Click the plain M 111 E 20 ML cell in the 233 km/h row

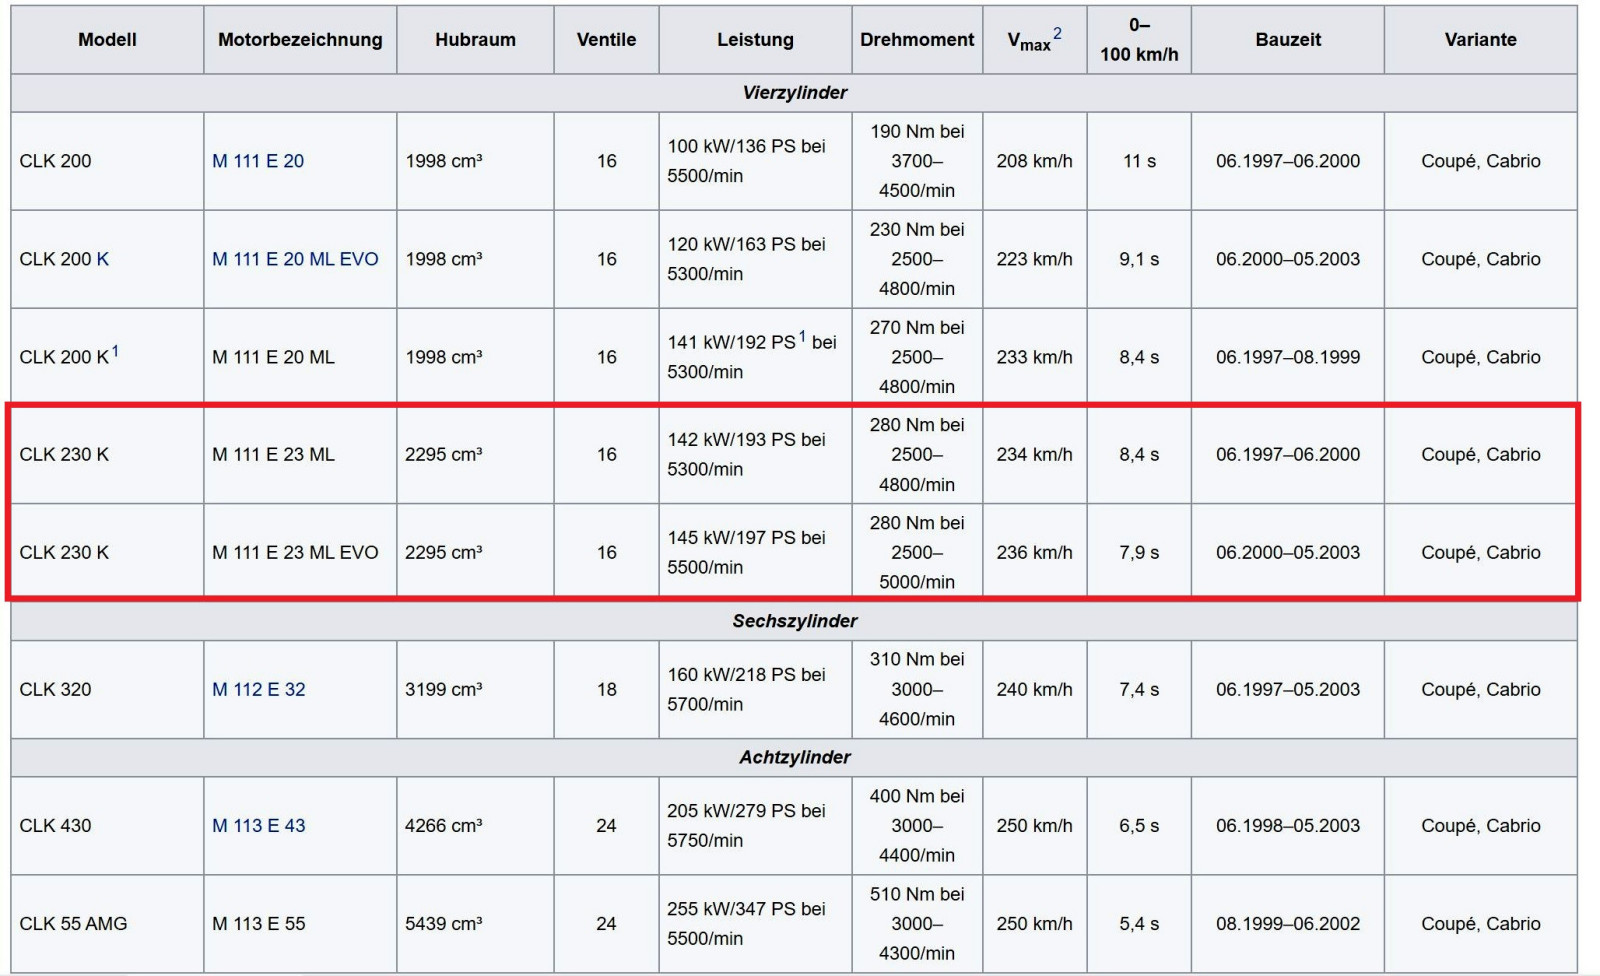pyautogui.click(x=300, y=357)
